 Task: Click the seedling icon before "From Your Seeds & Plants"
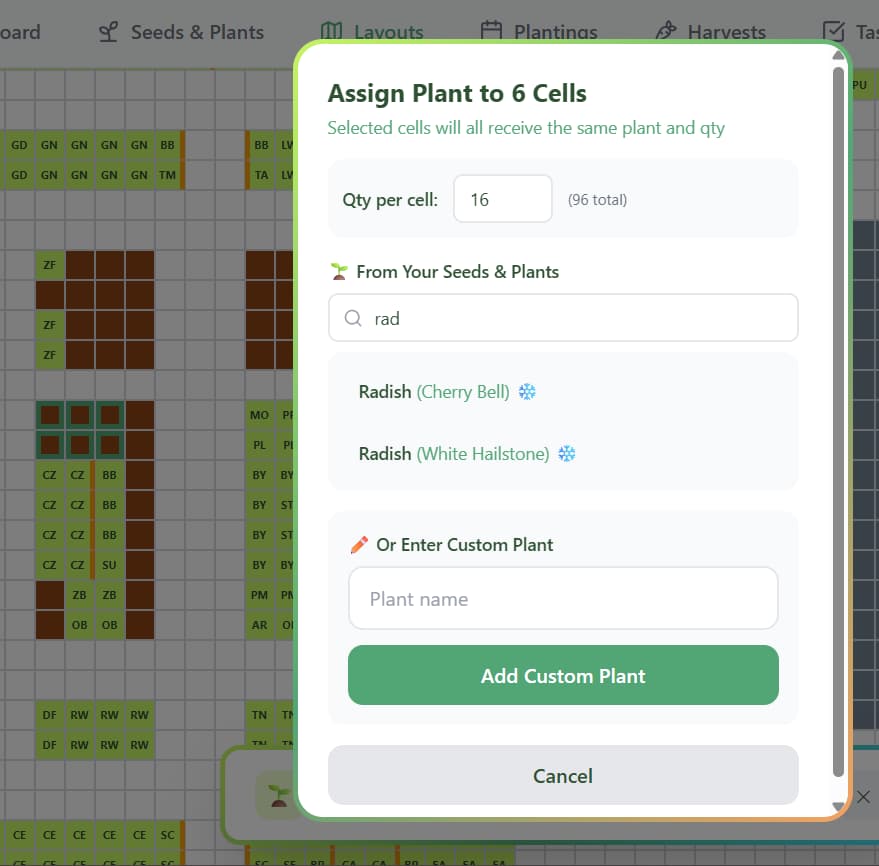(x=339, y=270)
